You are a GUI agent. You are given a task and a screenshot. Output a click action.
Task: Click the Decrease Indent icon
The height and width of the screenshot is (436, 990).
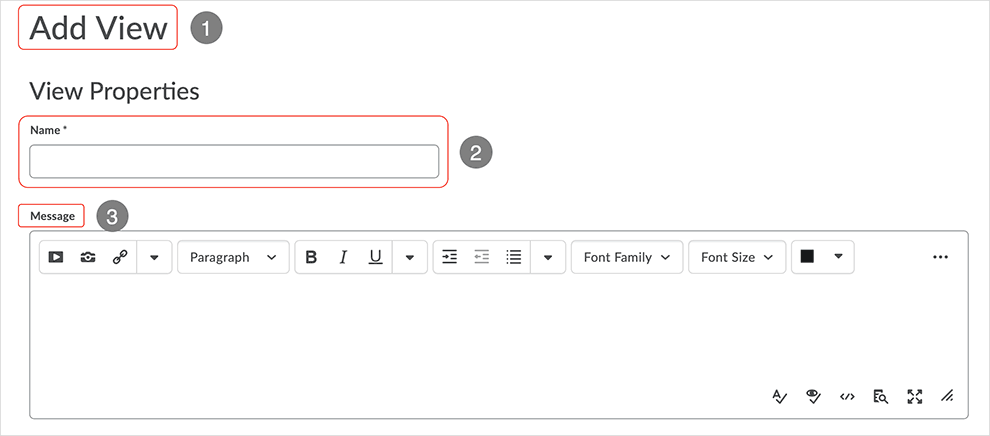(482, 257)
